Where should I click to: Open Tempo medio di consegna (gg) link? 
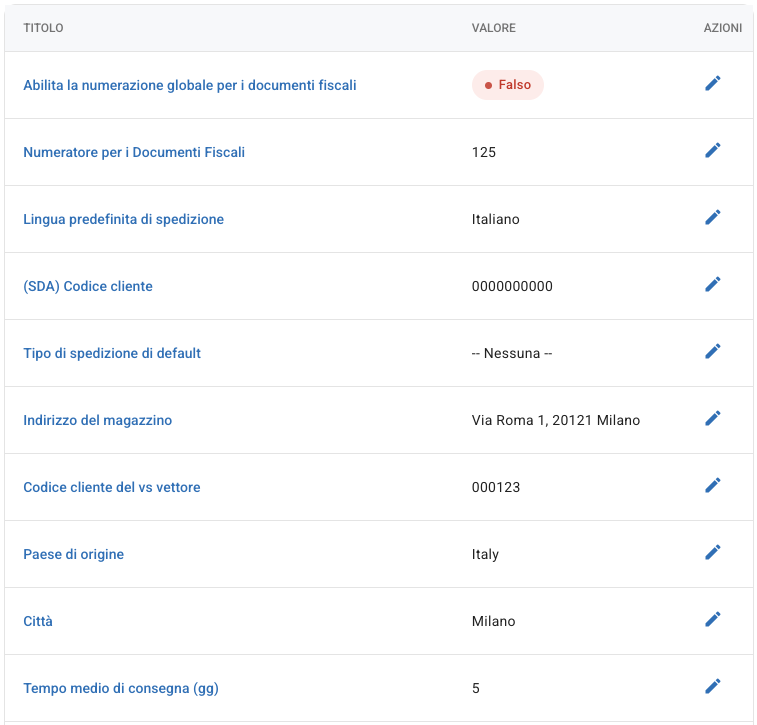(121, 688)
